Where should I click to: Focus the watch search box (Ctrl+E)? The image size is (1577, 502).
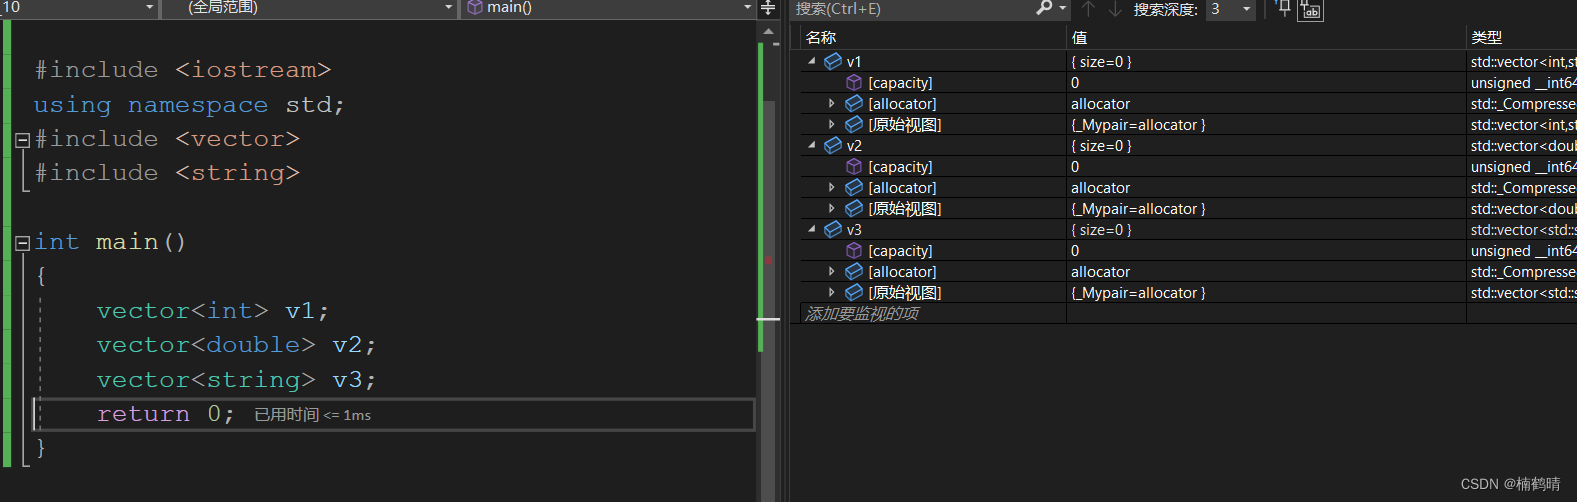[x=913, y=9]
